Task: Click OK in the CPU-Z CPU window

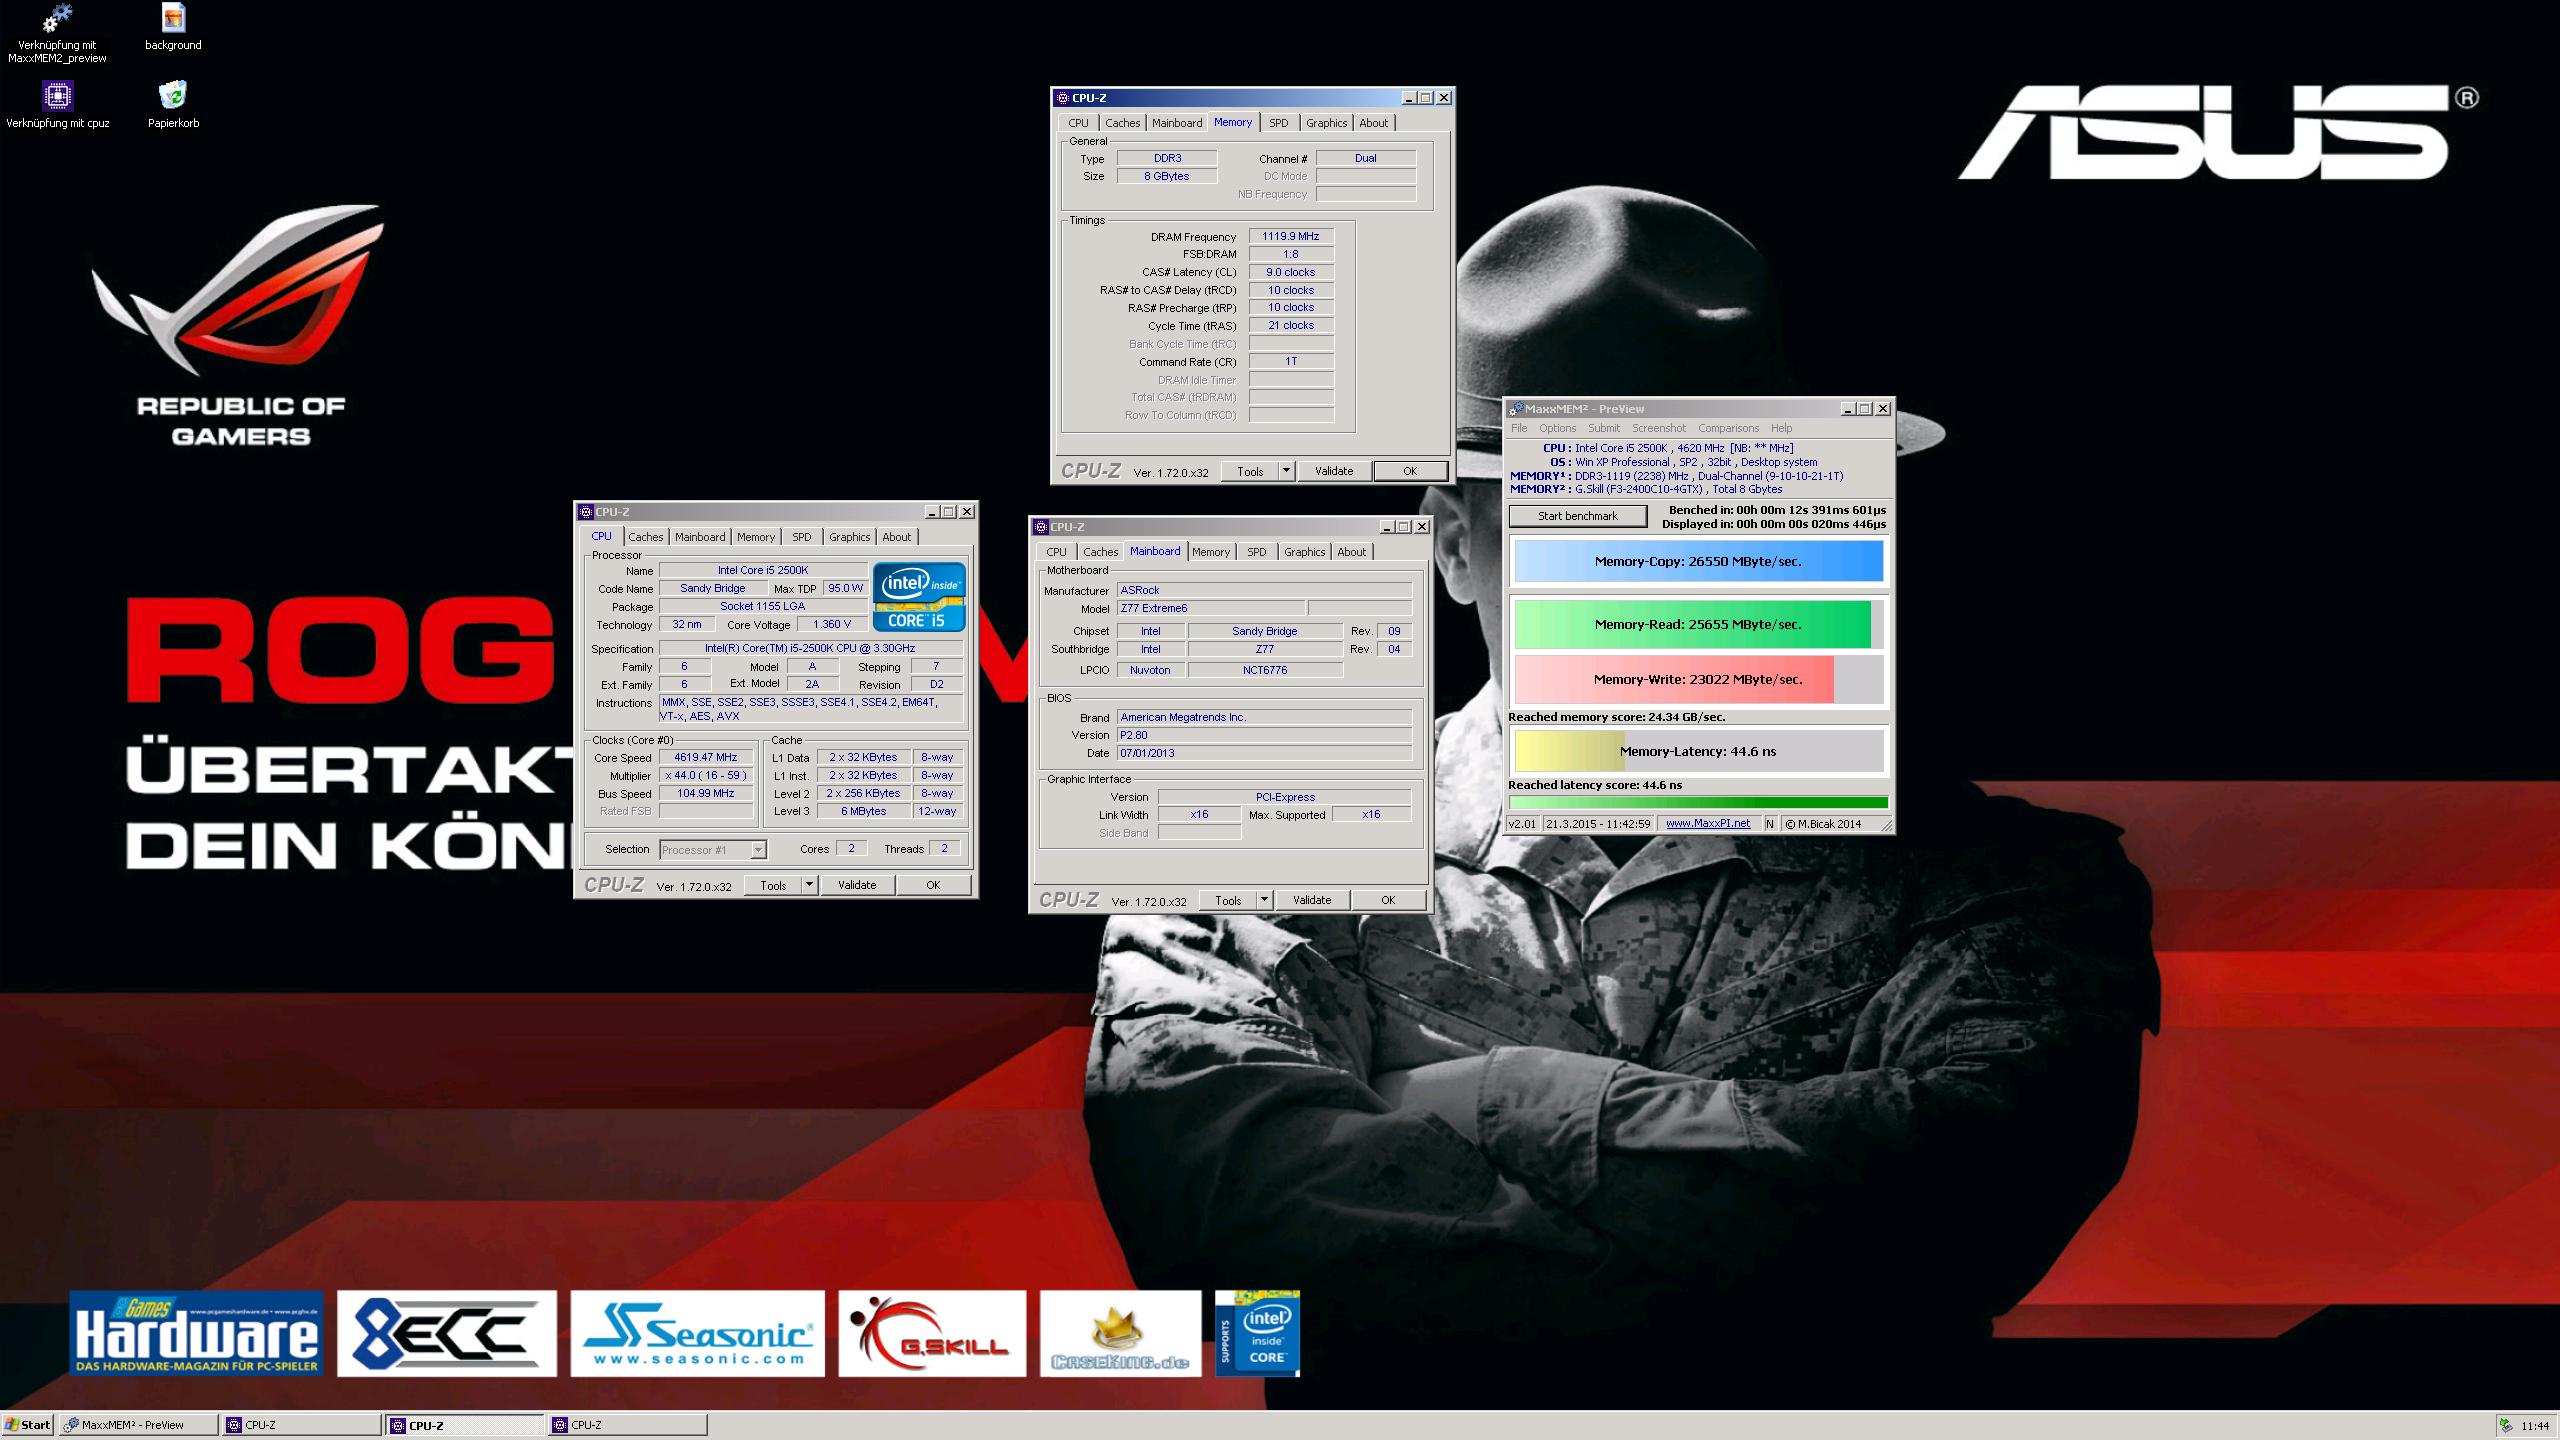Action: tap(932, 885)
